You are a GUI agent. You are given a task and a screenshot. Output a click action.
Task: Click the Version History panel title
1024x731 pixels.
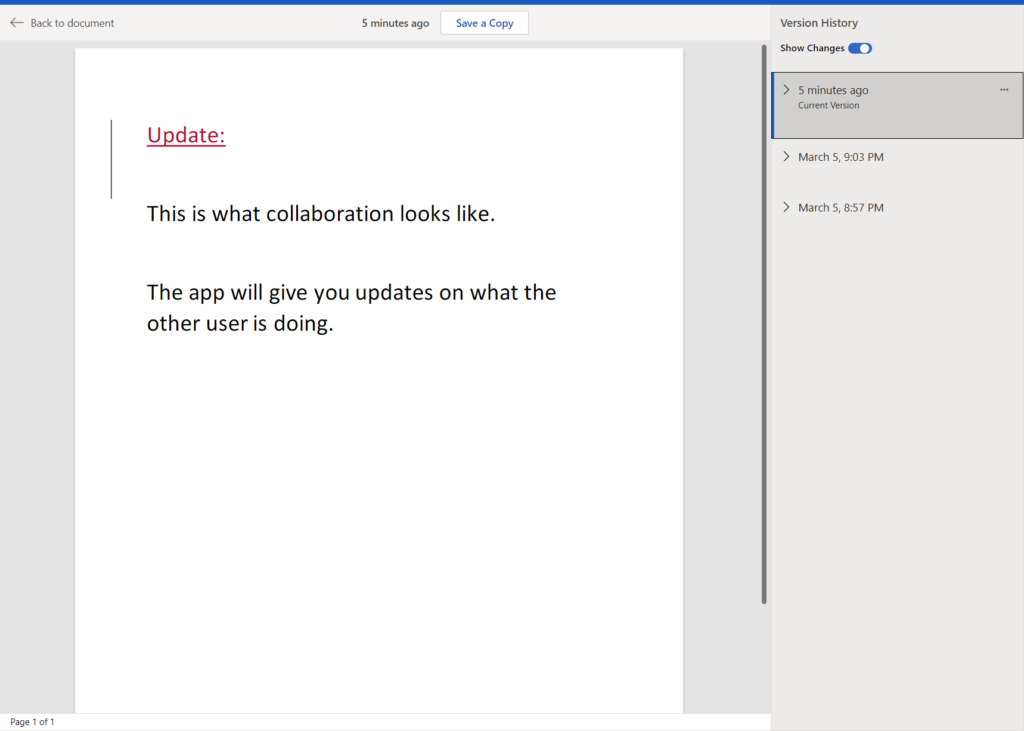click(819, 23)
